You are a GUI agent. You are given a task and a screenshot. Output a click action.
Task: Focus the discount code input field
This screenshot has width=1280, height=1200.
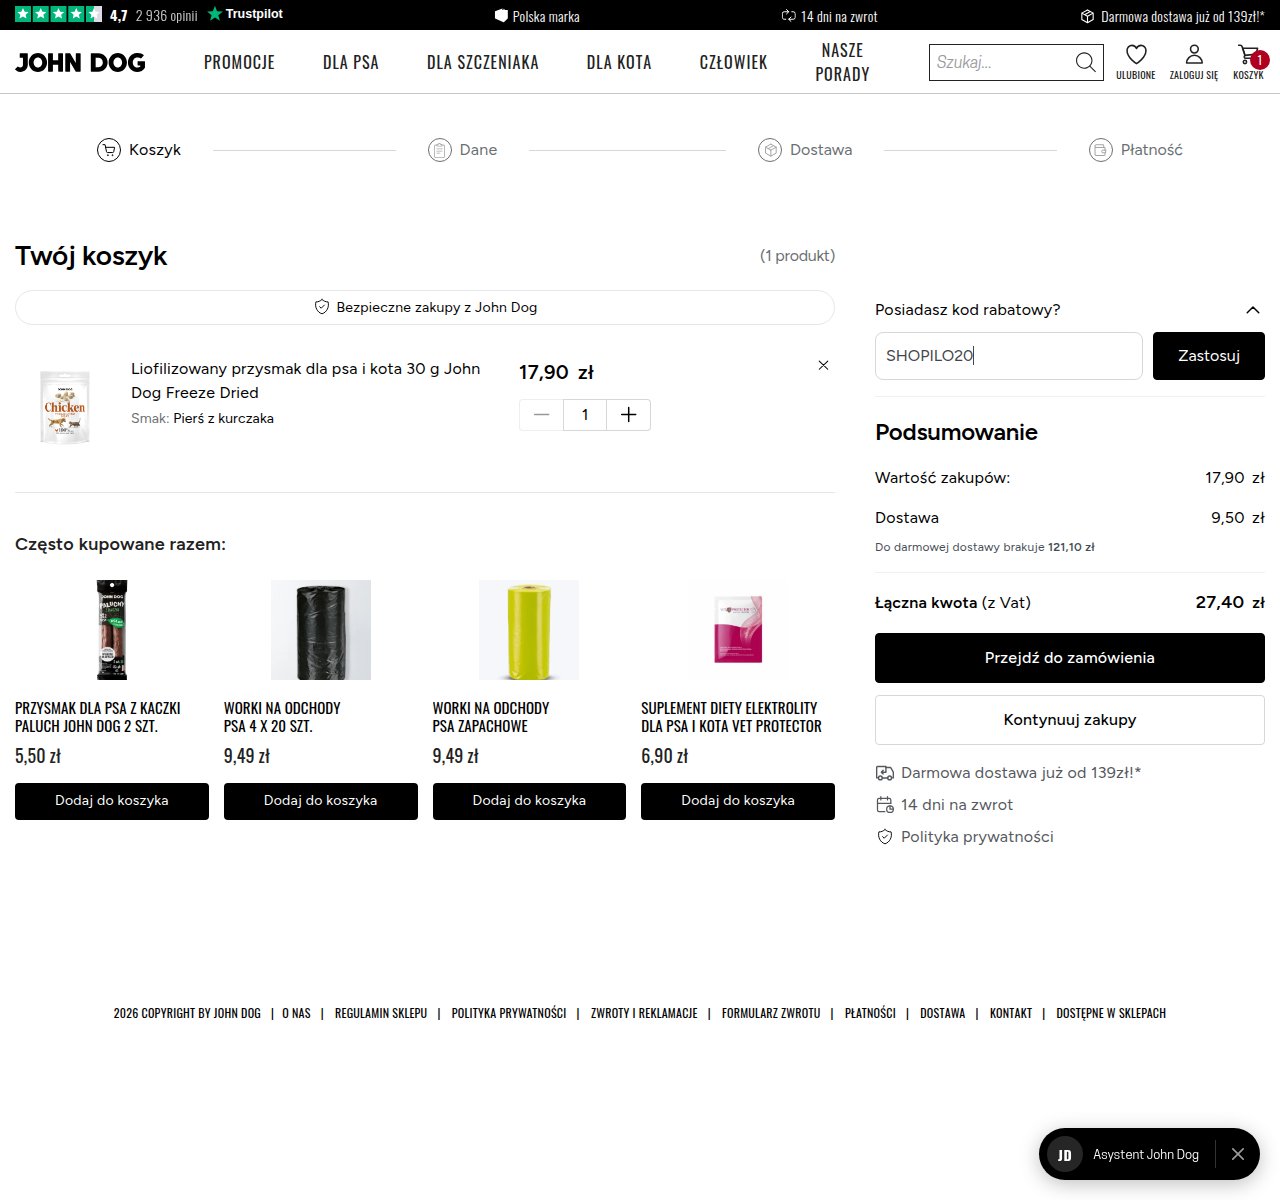(x=1009, y=356)
